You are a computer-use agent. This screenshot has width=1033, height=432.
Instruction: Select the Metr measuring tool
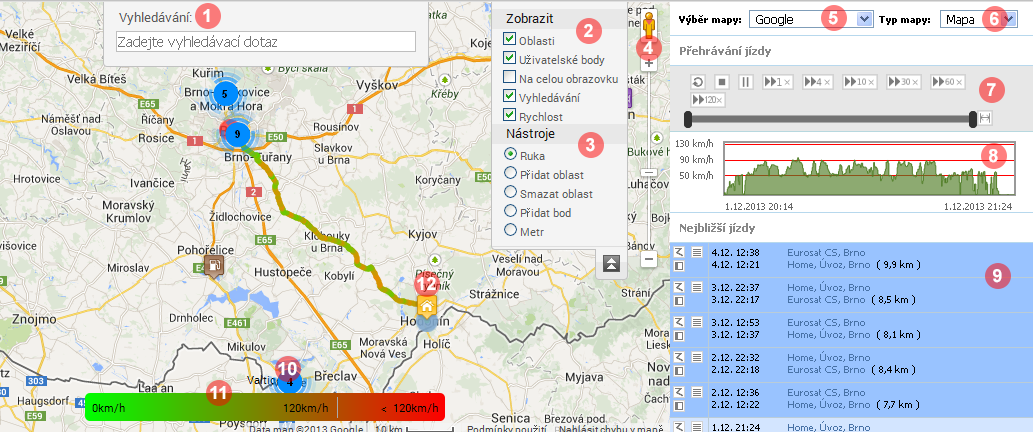pyautogui.click(x=510, y=230)
